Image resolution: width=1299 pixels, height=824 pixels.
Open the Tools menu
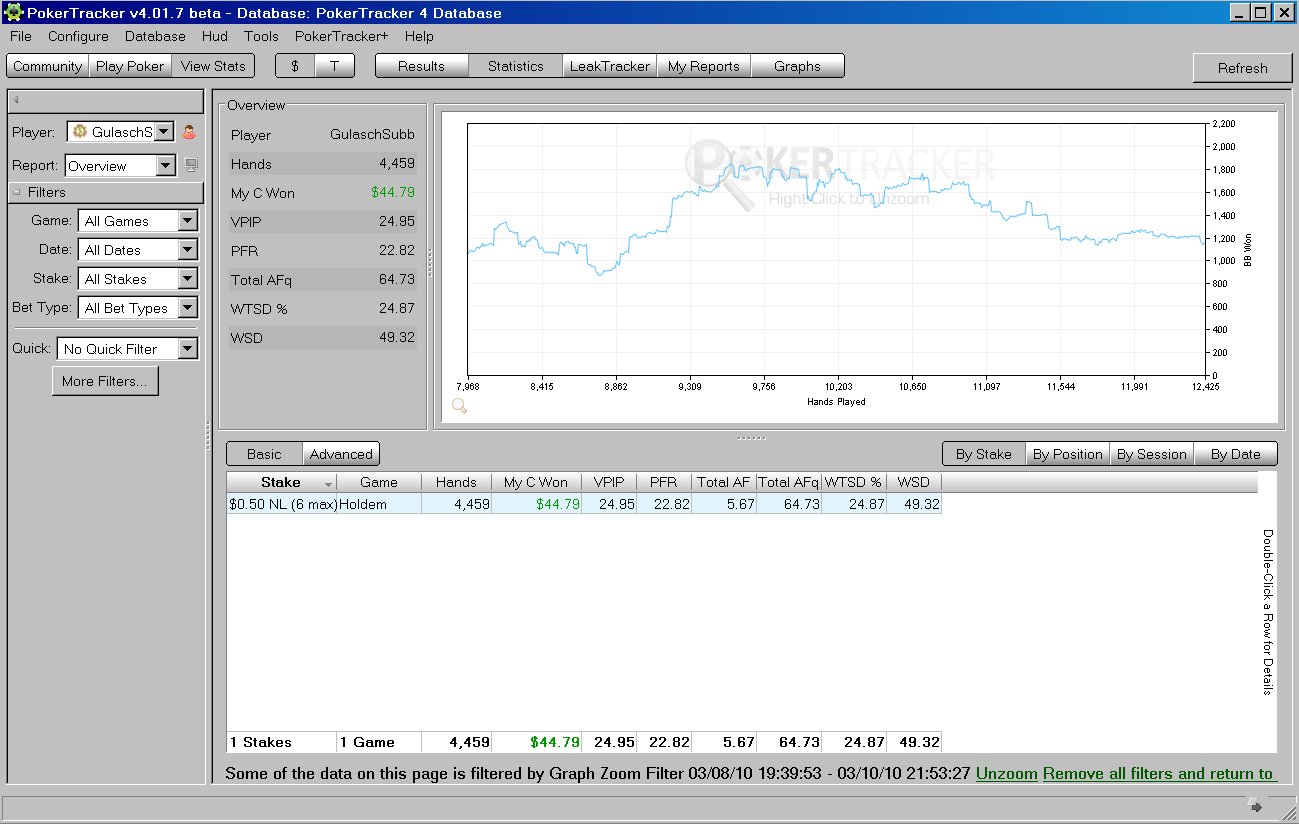click(x=261, y=36)
